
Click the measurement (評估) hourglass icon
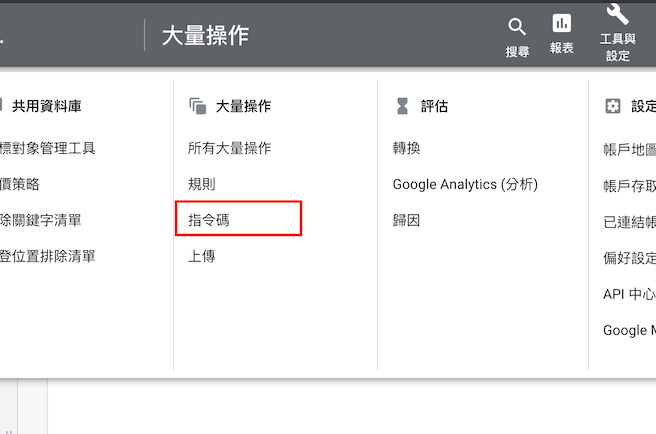click(402, 106)
